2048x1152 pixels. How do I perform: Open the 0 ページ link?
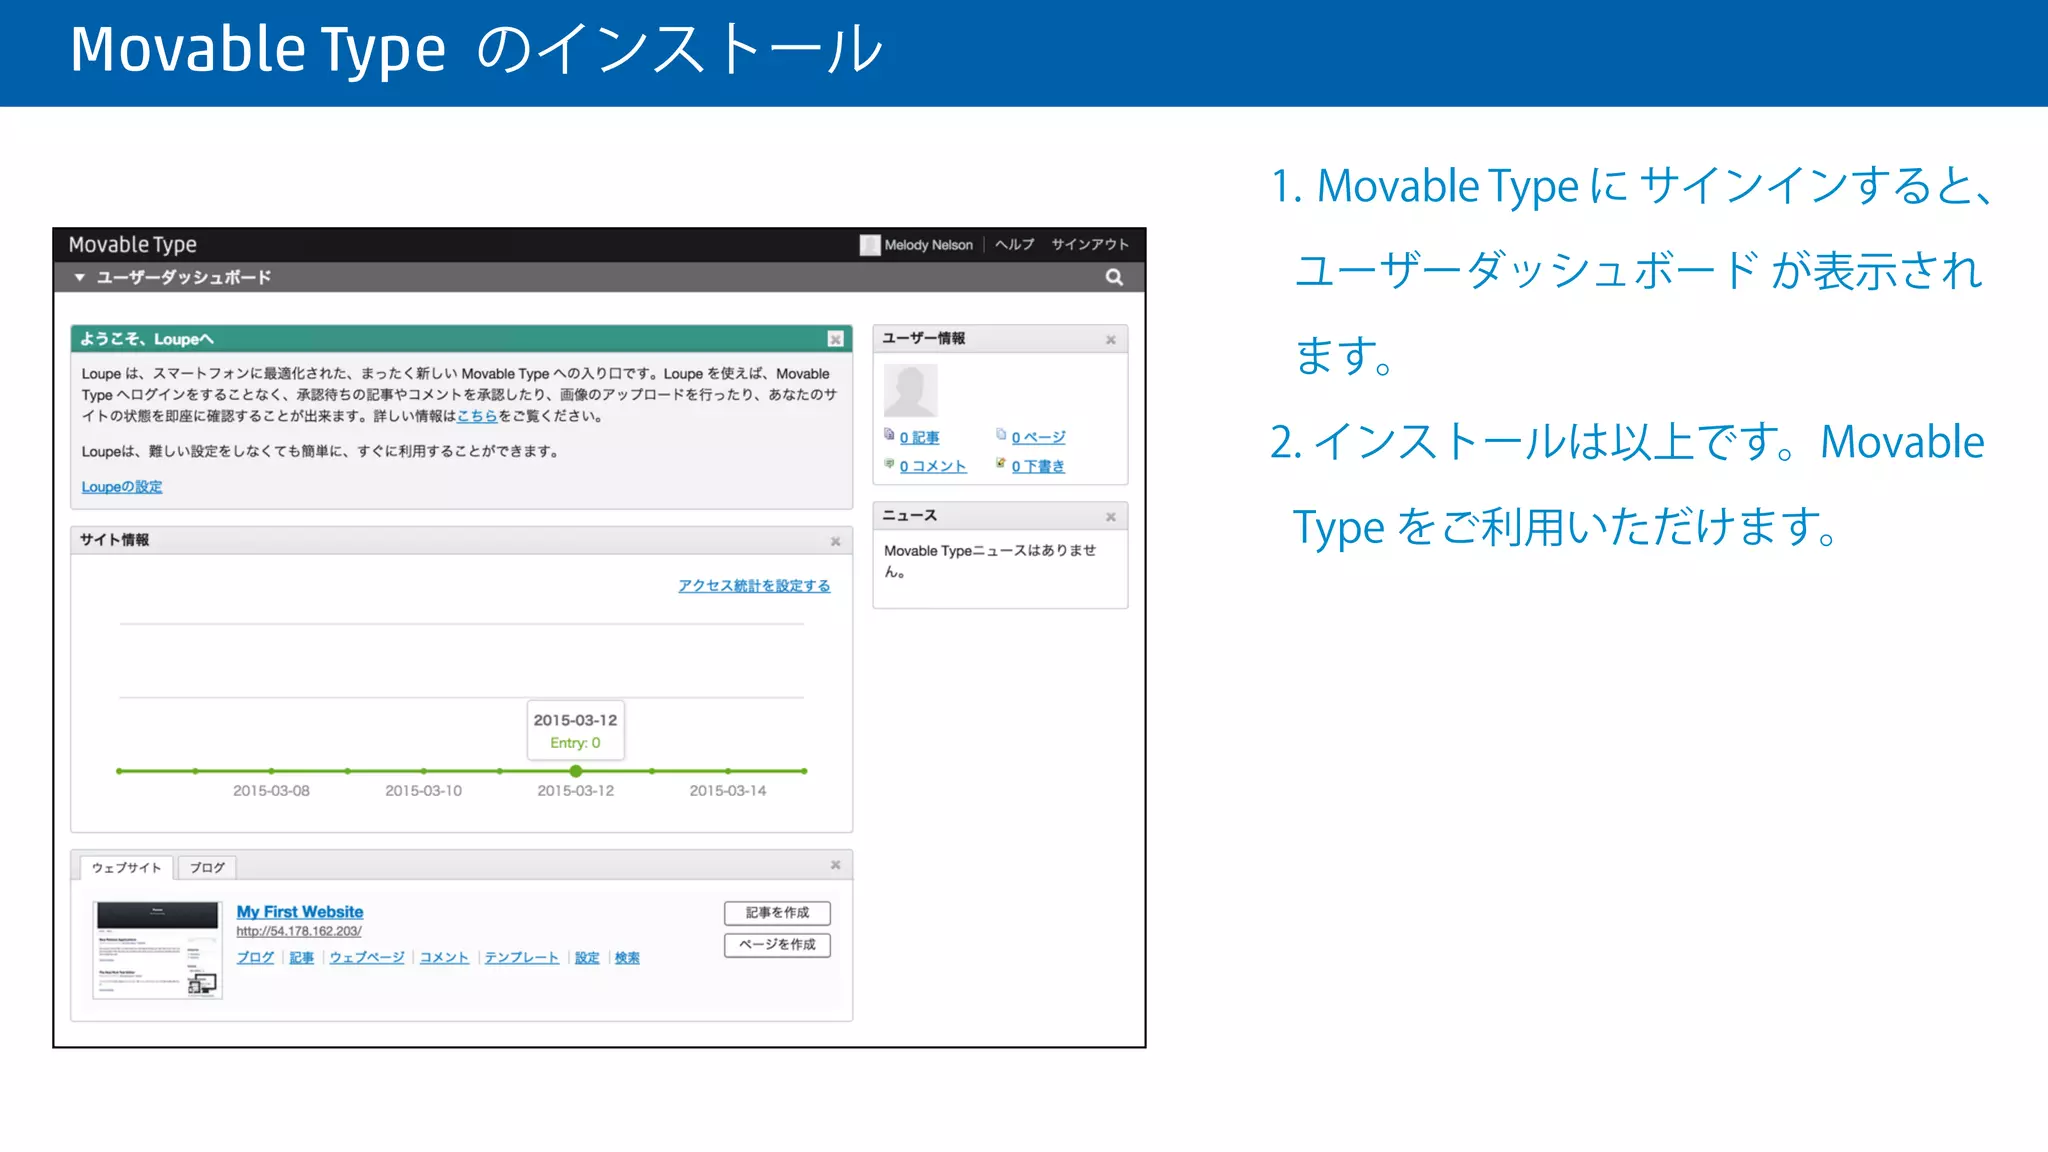pos(1038,438)
